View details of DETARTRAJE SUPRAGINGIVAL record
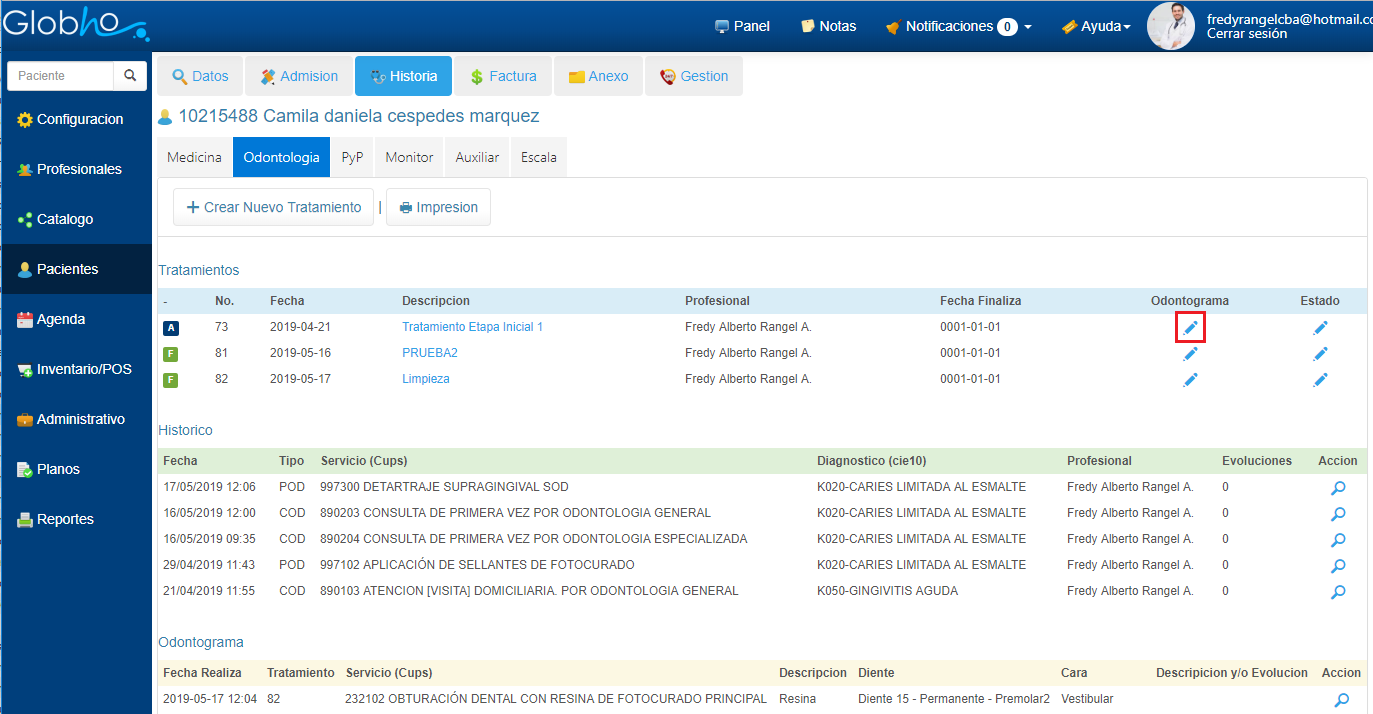The height and width of the screenshot is (714, 1373). pyautogui.click(x=1338, y=488)
